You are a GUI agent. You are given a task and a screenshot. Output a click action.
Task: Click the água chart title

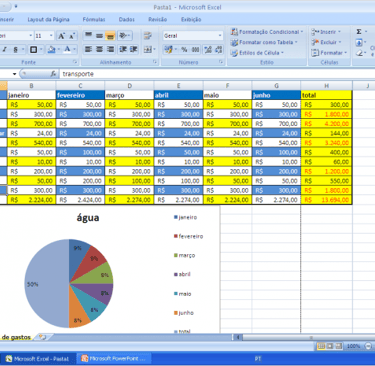coord(88,218)
